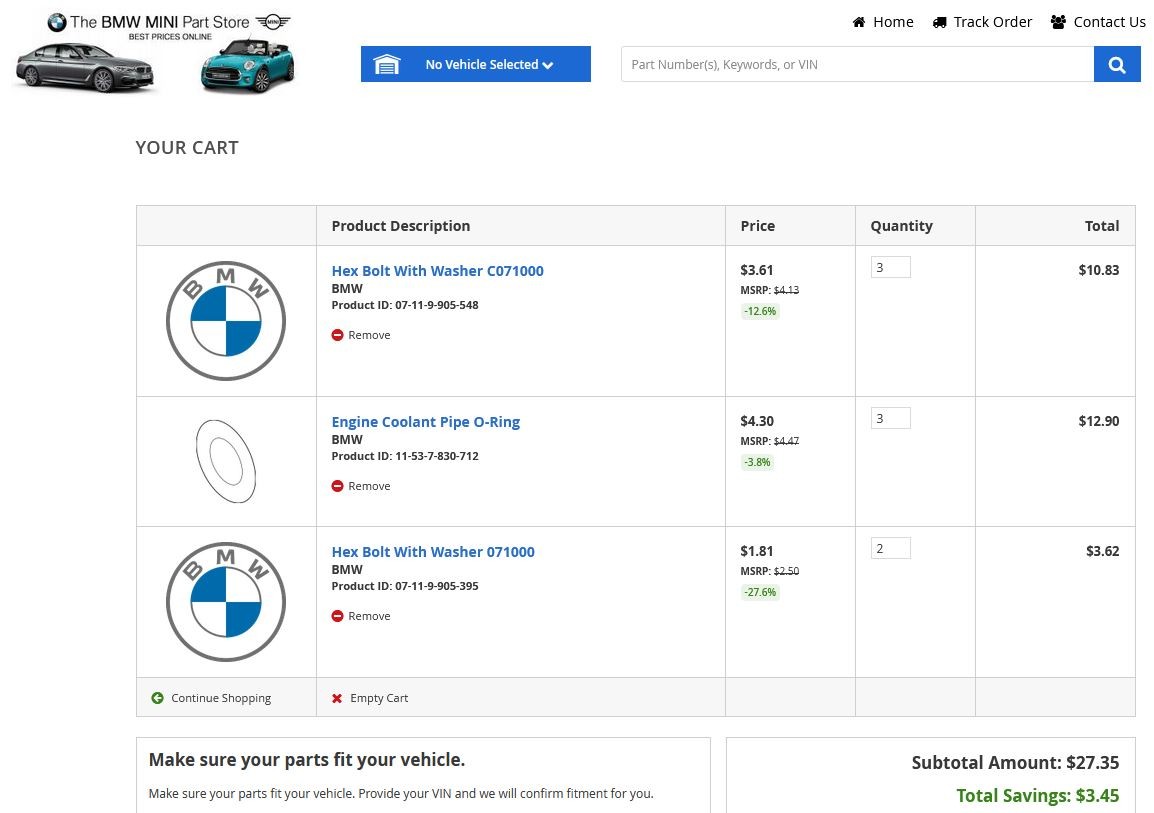Open the No Vehicle Selected dropdown
1154x813 pixels.
488,65
